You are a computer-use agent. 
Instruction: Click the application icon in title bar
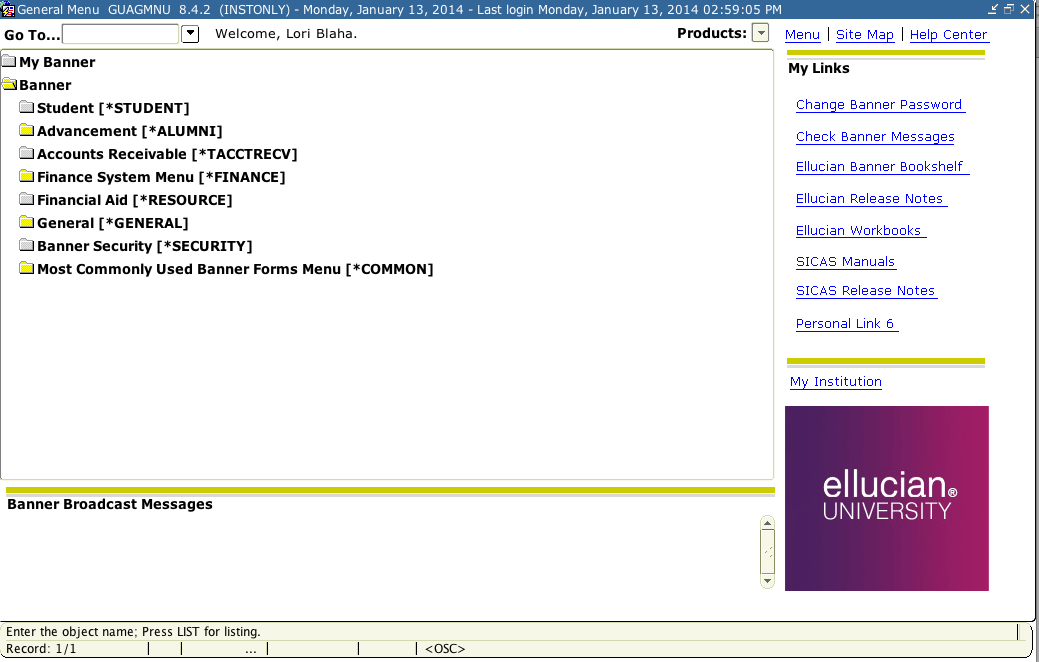coord(8,9)
